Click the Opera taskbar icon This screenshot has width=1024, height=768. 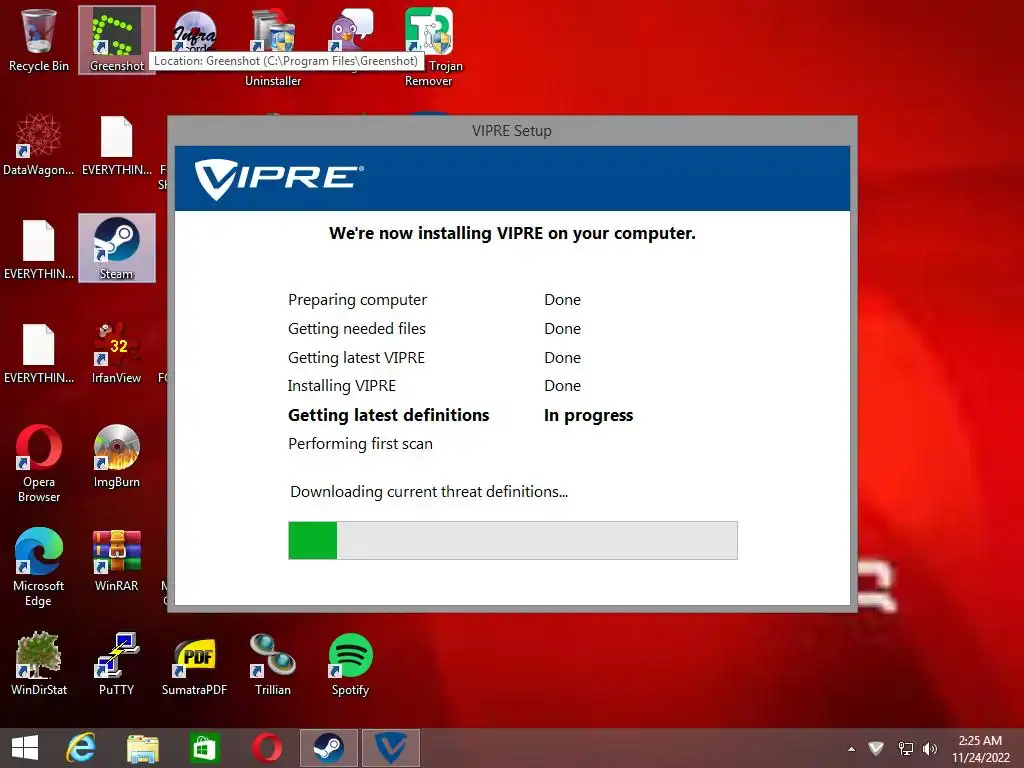click(266, 748)
